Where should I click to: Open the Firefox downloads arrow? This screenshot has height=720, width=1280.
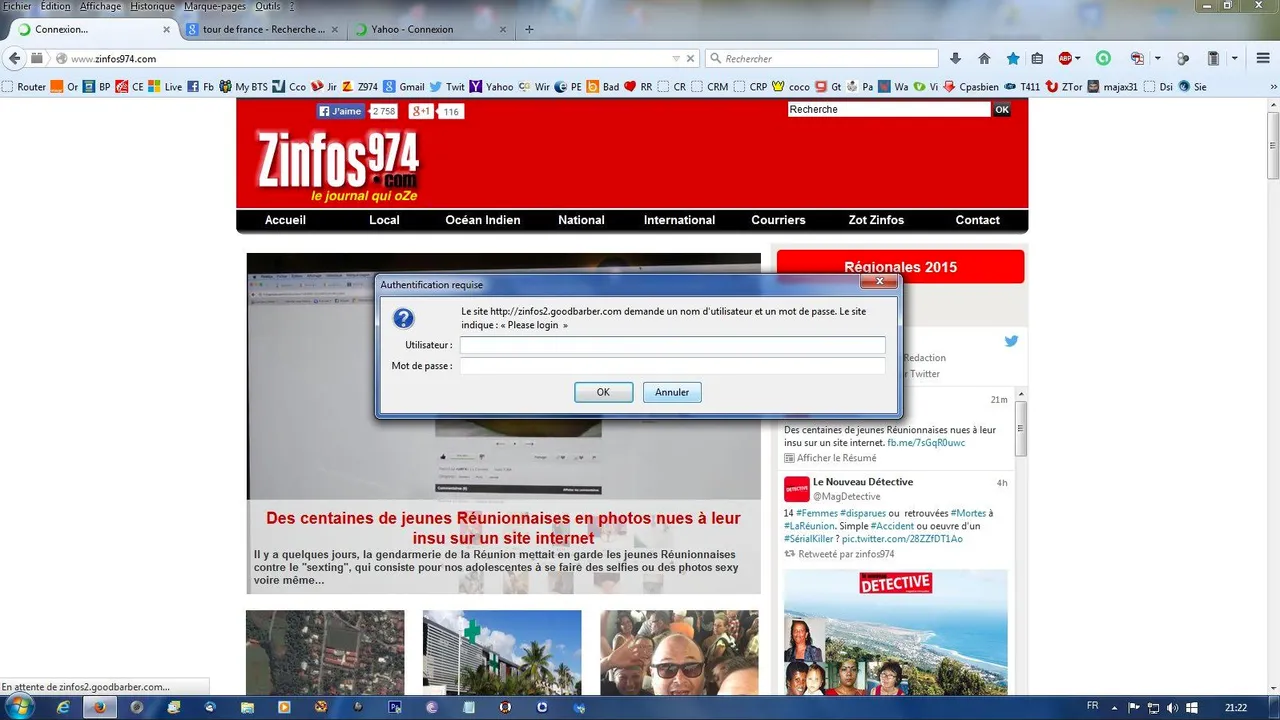pyautogui.click(x=955, y=58)
